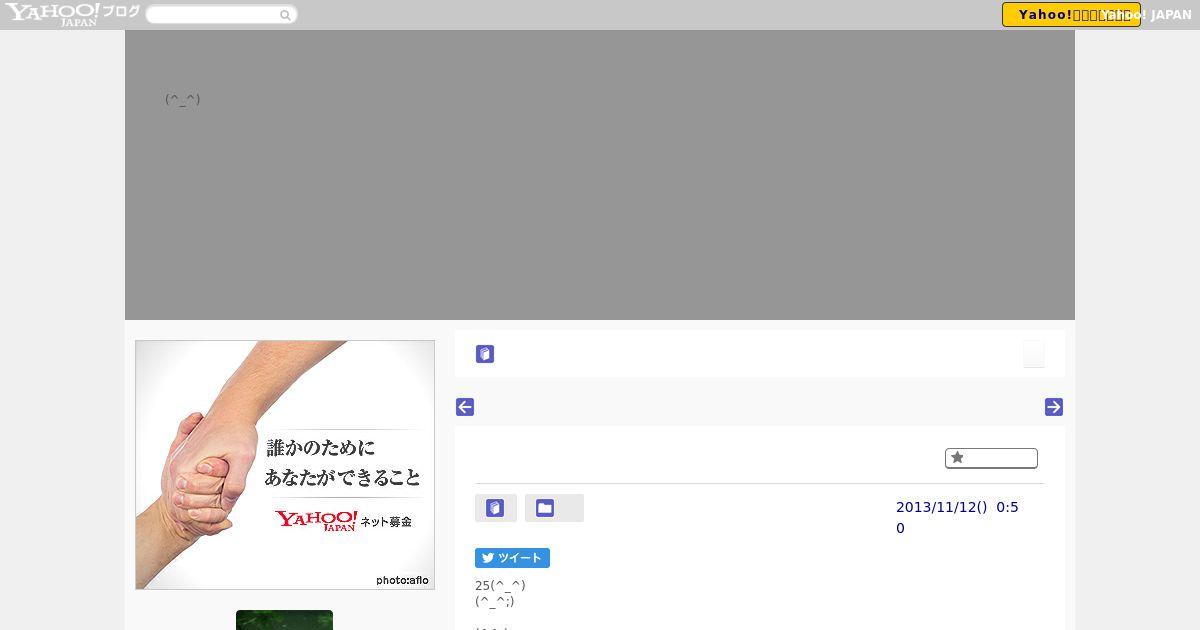Open the Yahoo! JAPAN link
Image resolution: width=1200 pixels, height=630 pixels.
1147,15
